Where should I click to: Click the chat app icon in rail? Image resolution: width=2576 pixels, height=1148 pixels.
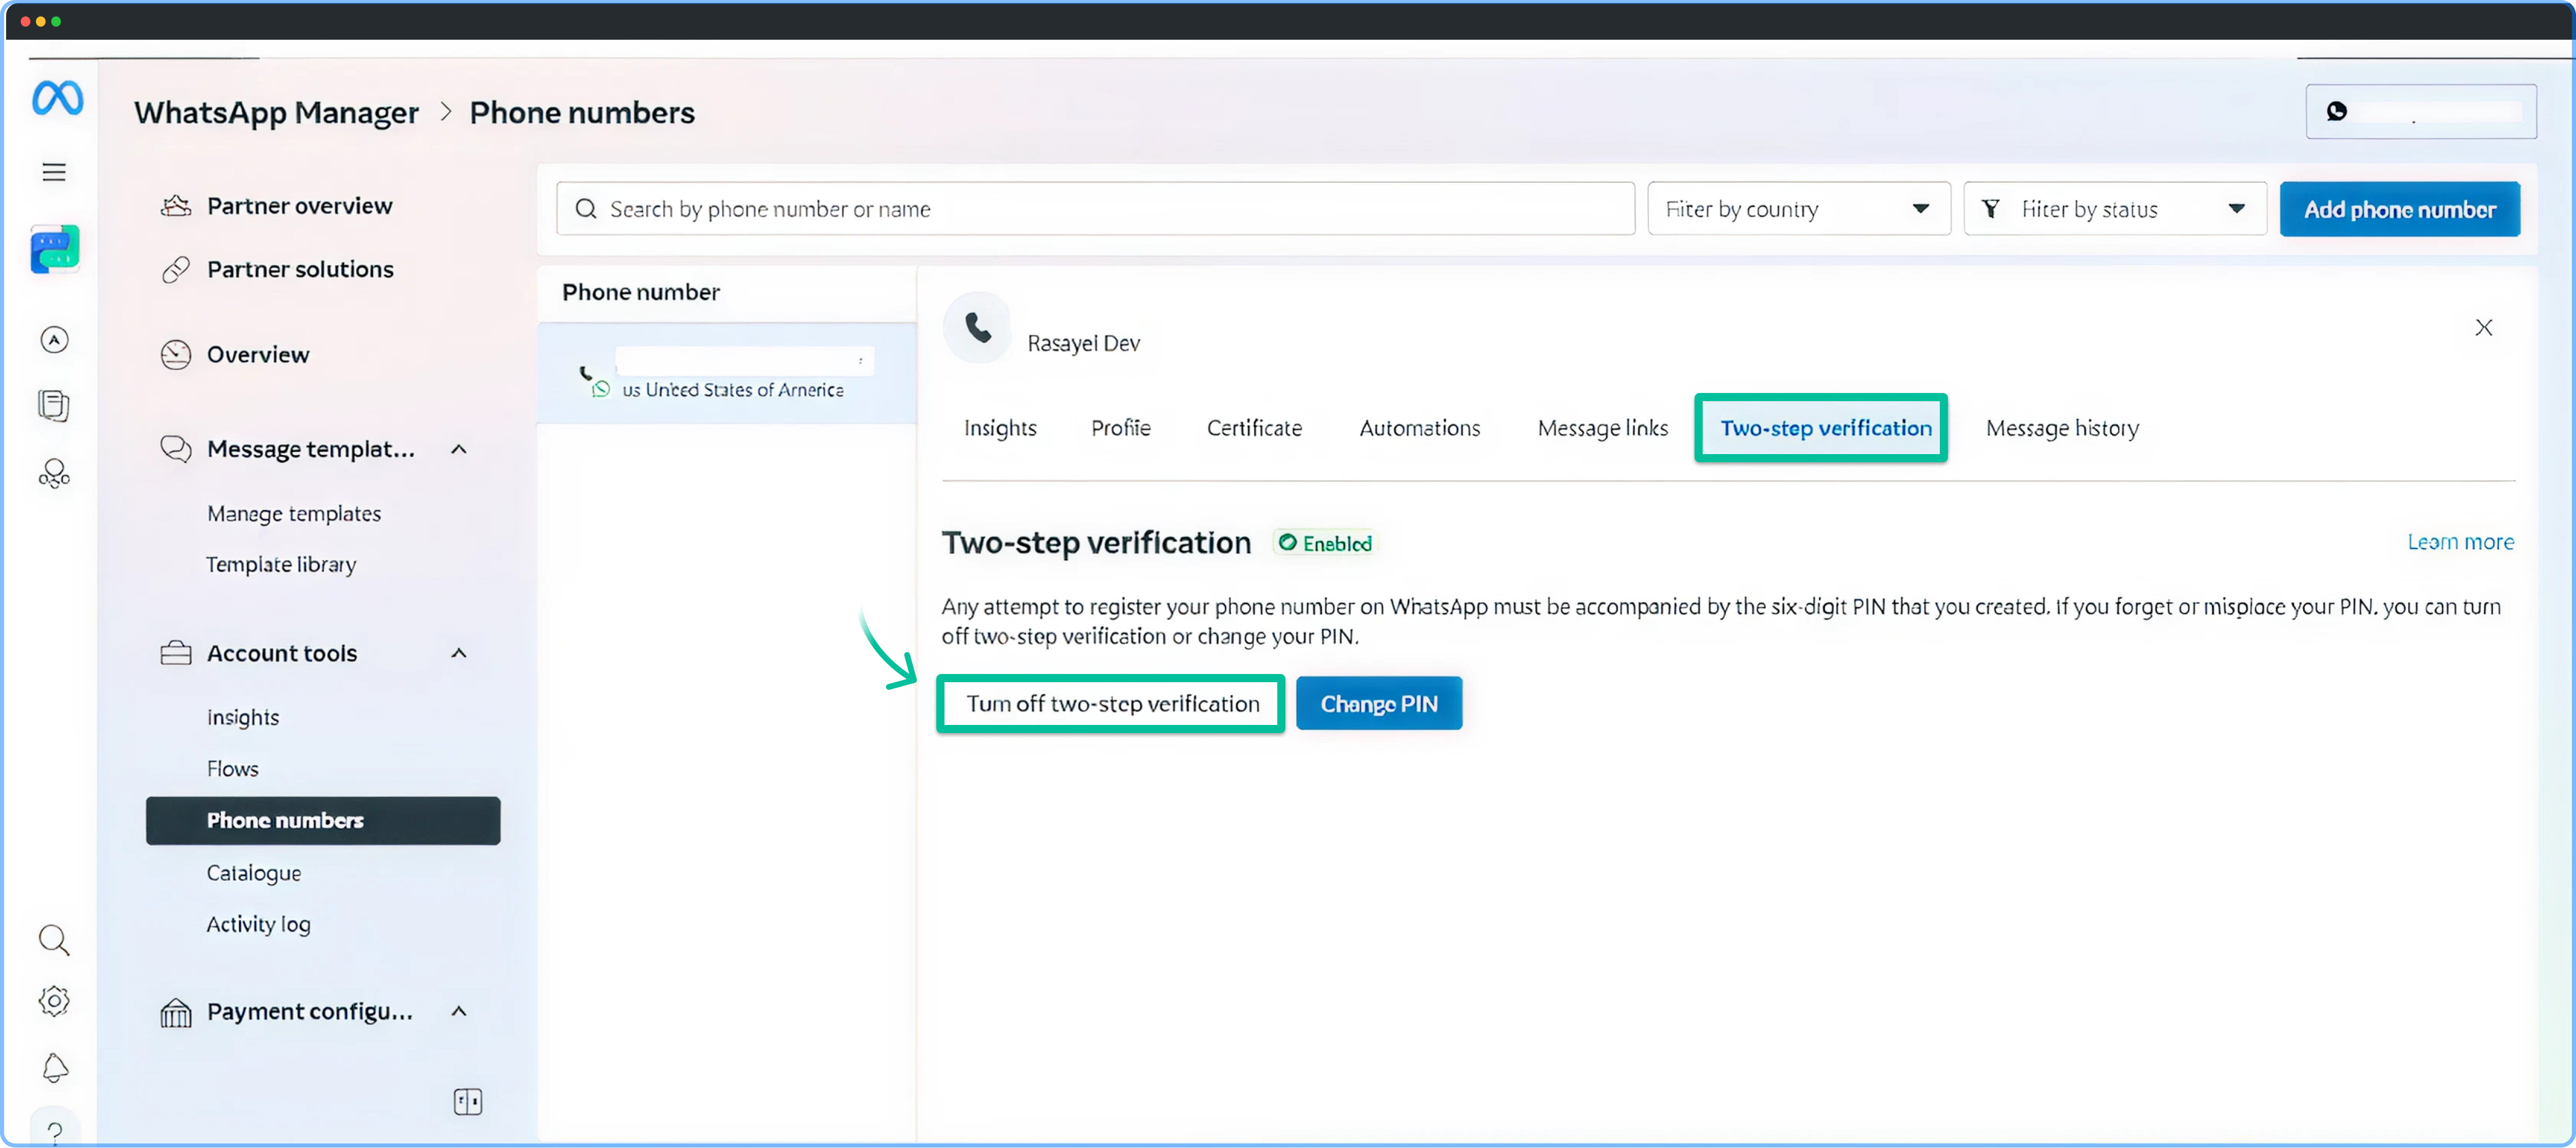click(55, 250)
